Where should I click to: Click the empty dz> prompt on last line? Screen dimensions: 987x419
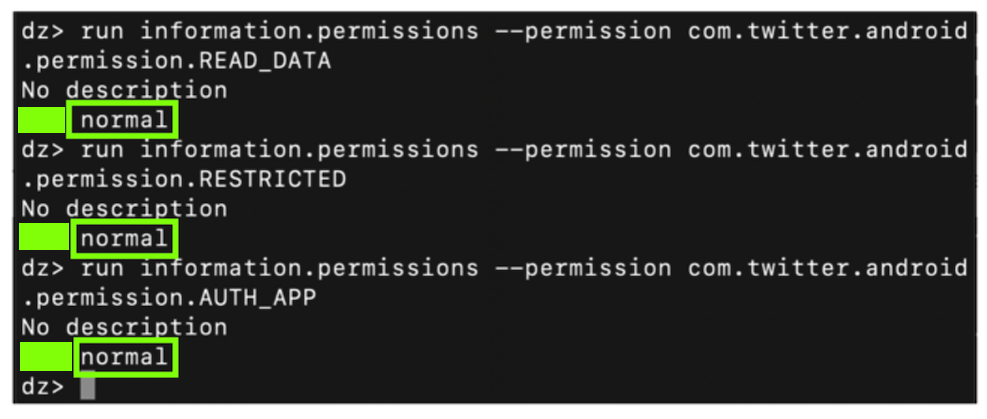click(x=42, y=387)
